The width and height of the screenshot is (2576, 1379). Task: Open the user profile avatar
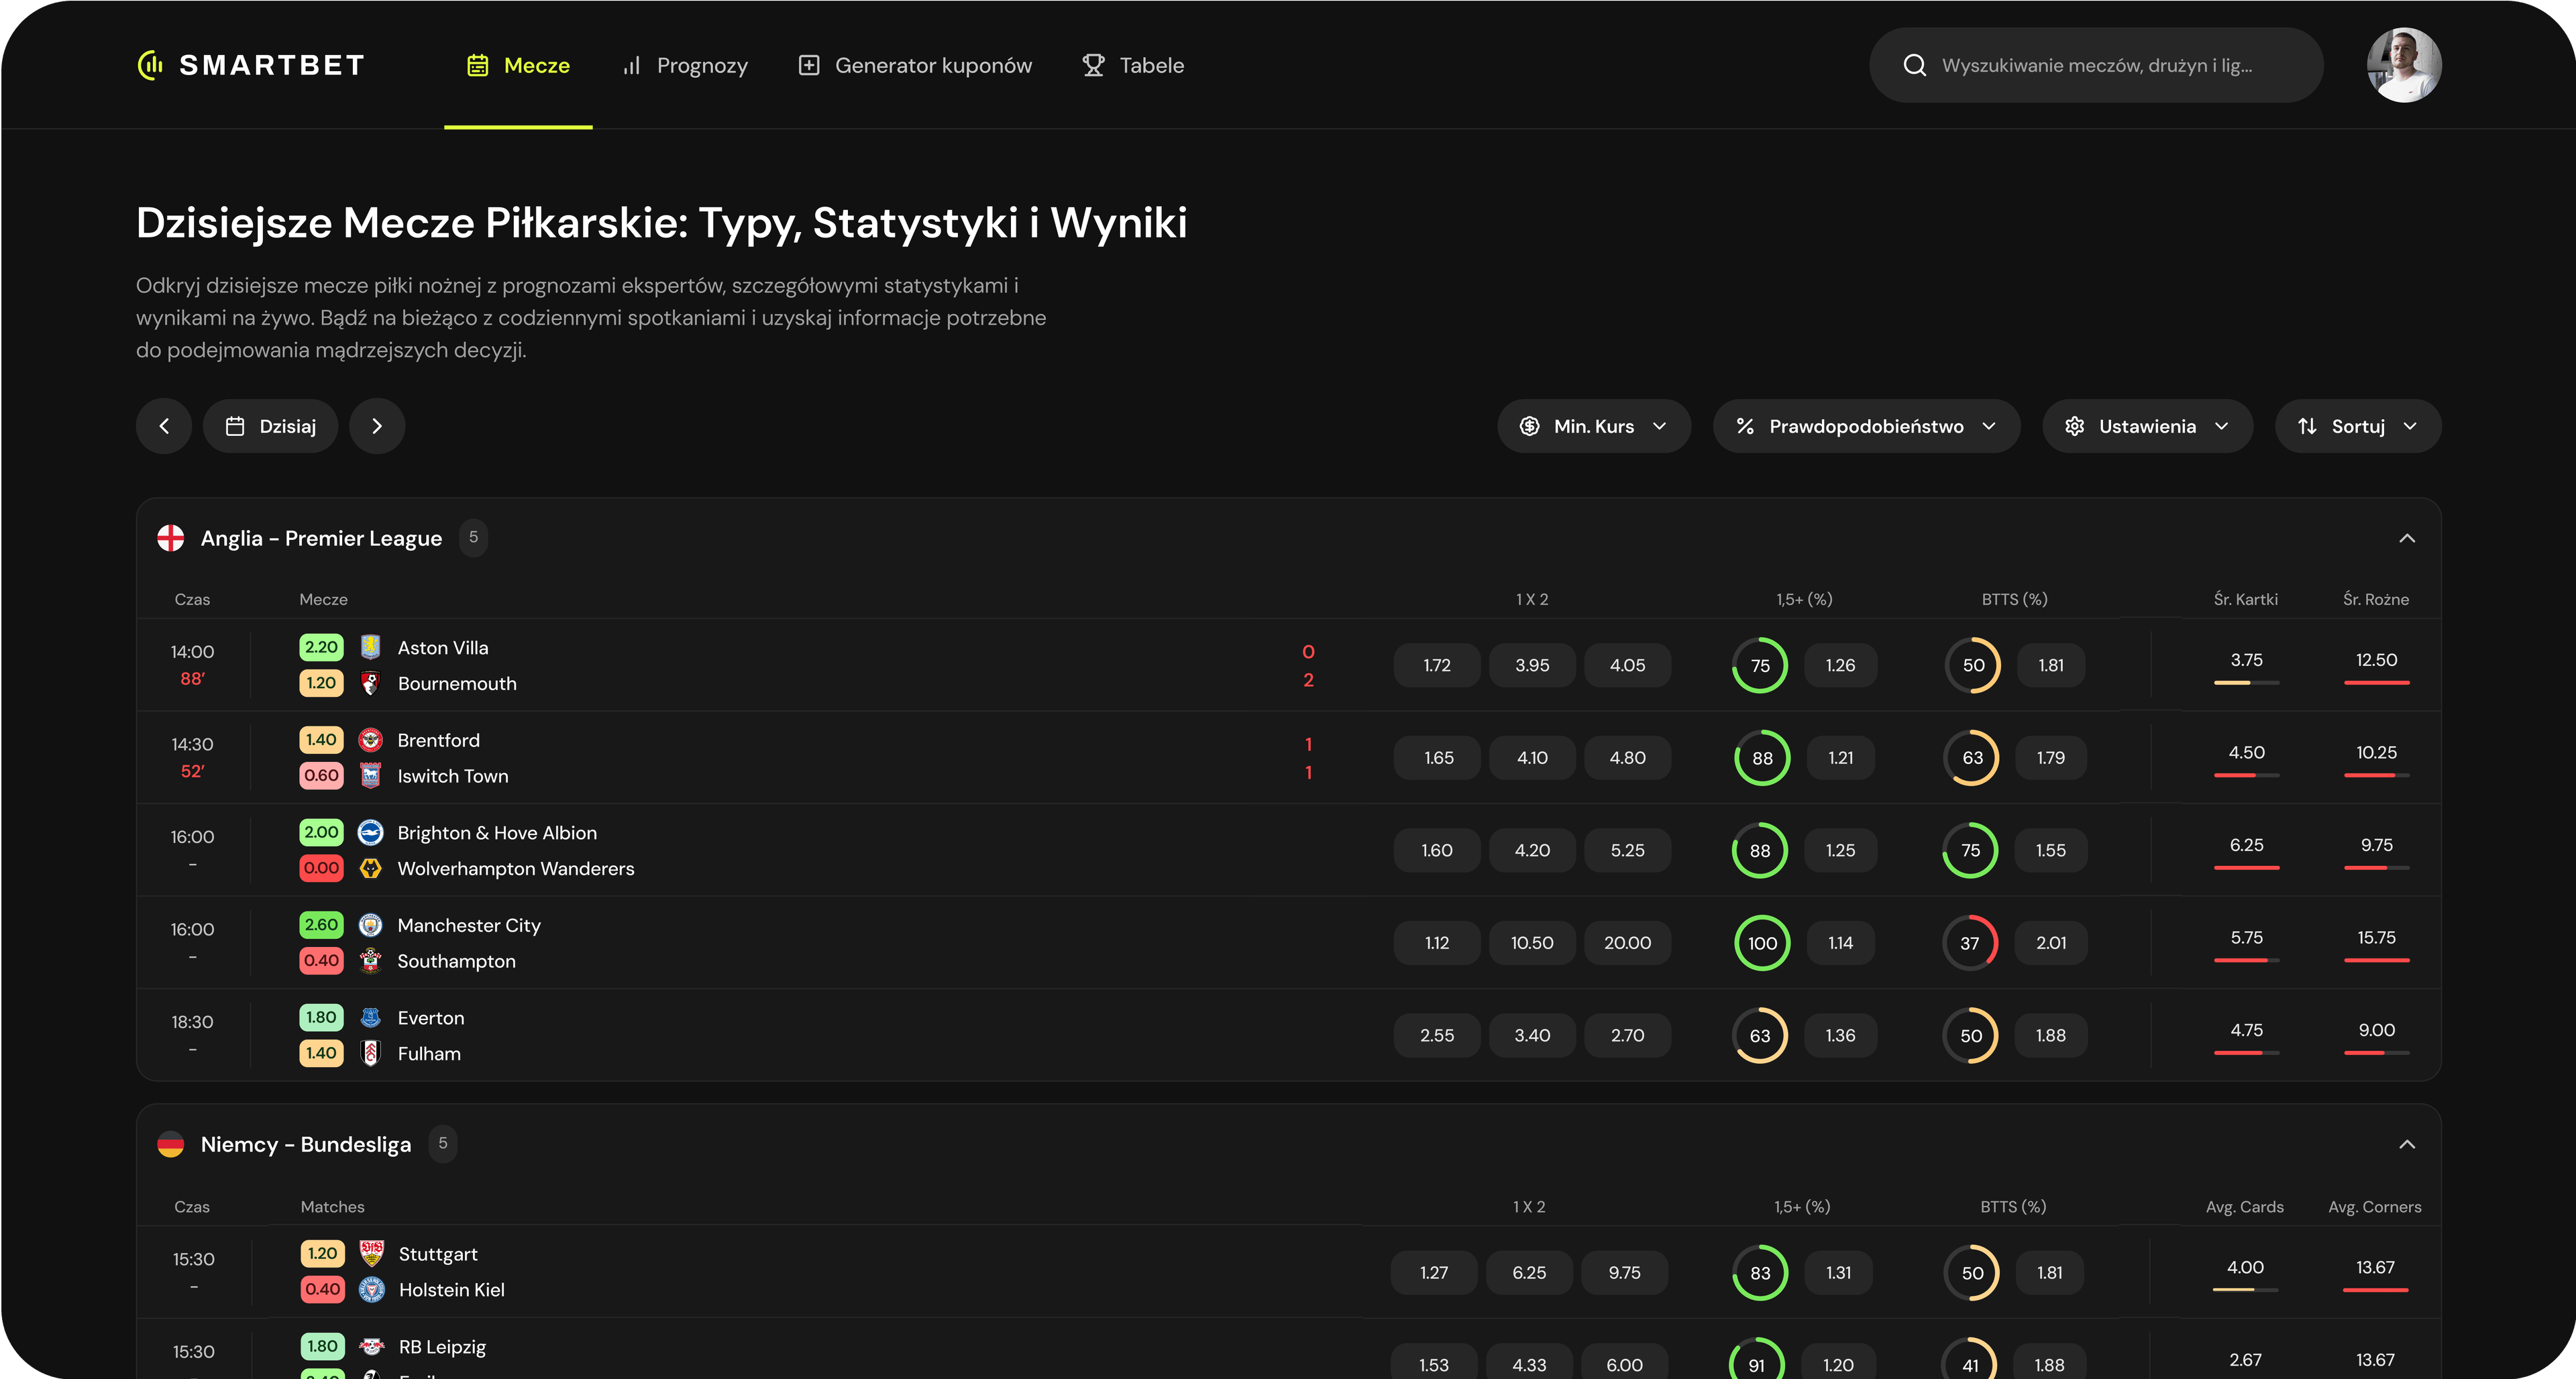2404,65
